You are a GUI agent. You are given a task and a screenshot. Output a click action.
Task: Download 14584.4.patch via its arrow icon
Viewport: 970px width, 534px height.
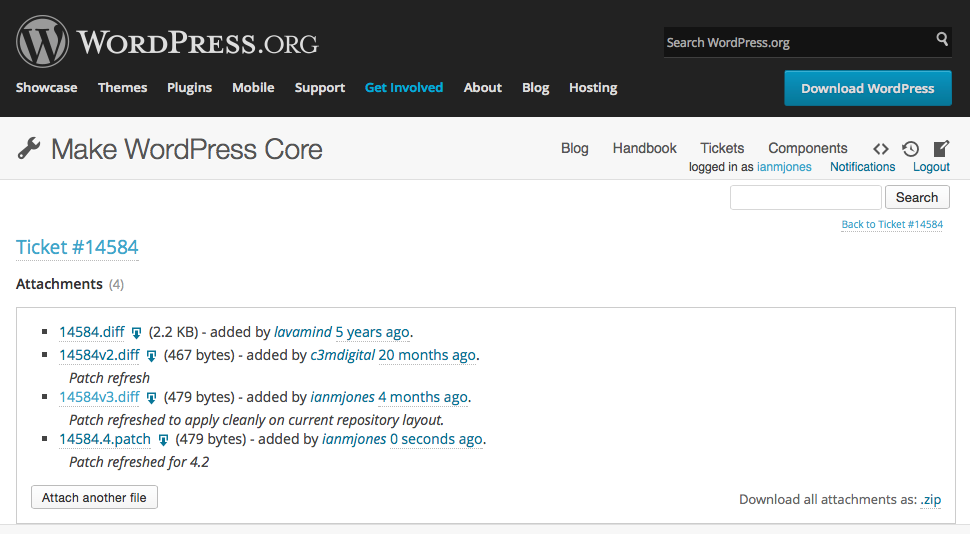(163, 440)
